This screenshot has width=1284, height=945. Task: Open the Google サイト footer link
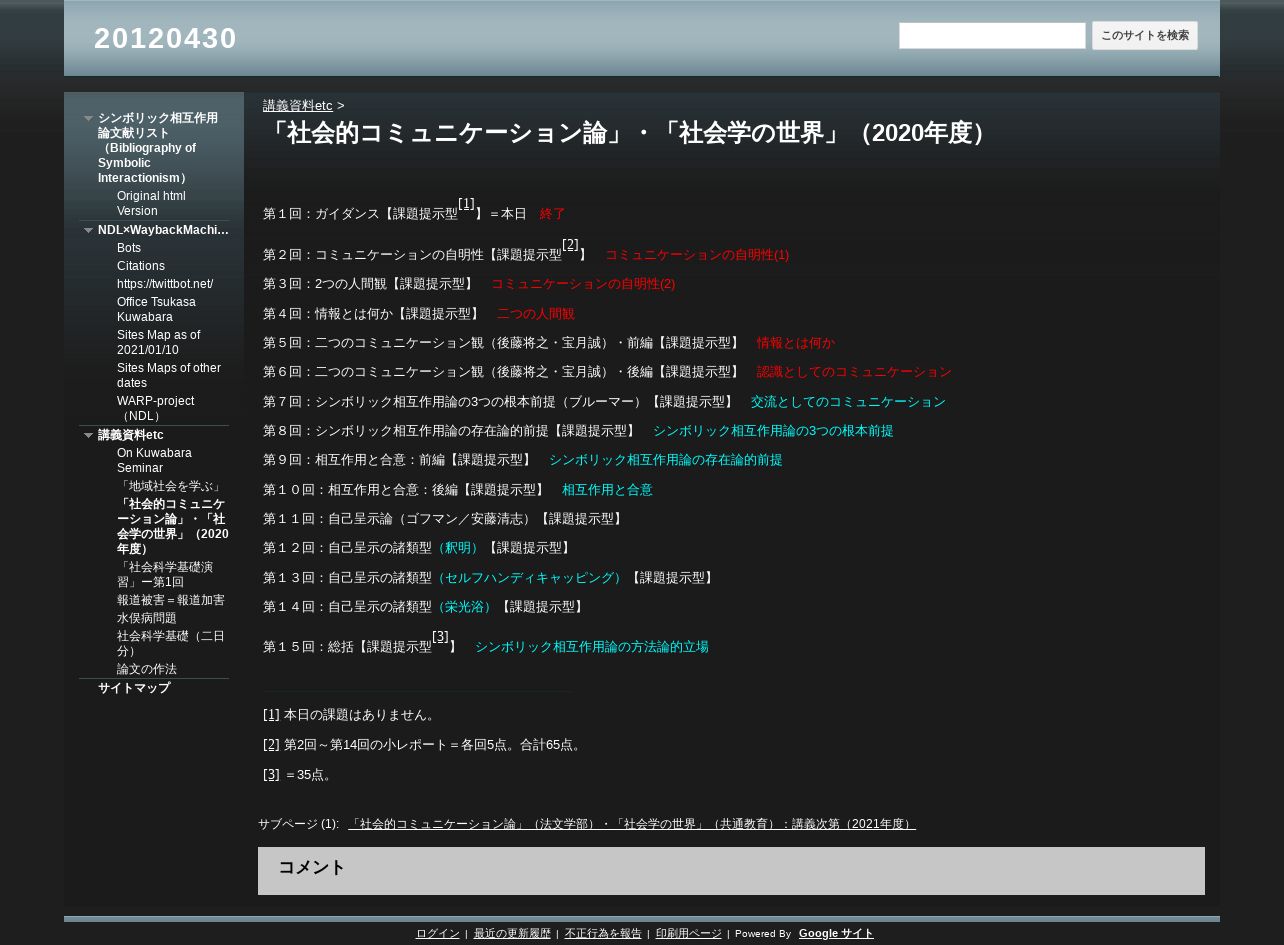(x=836, y=934)
